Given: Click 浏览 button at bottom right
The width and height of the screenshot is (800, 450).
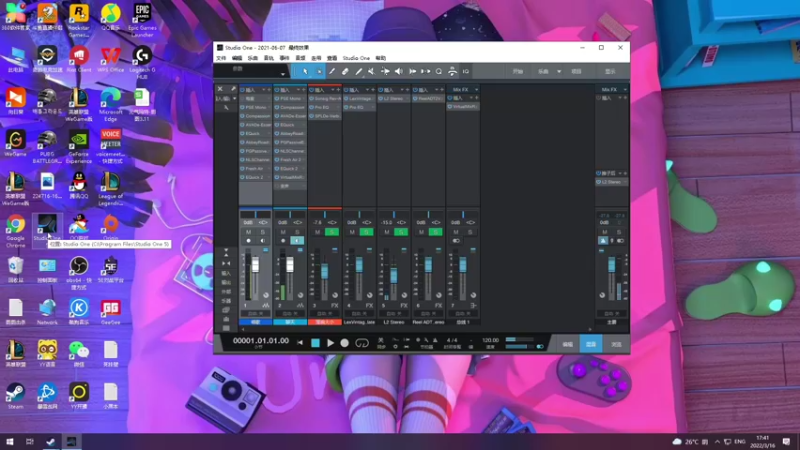Looking at the screenshot, I should (616, 344).
